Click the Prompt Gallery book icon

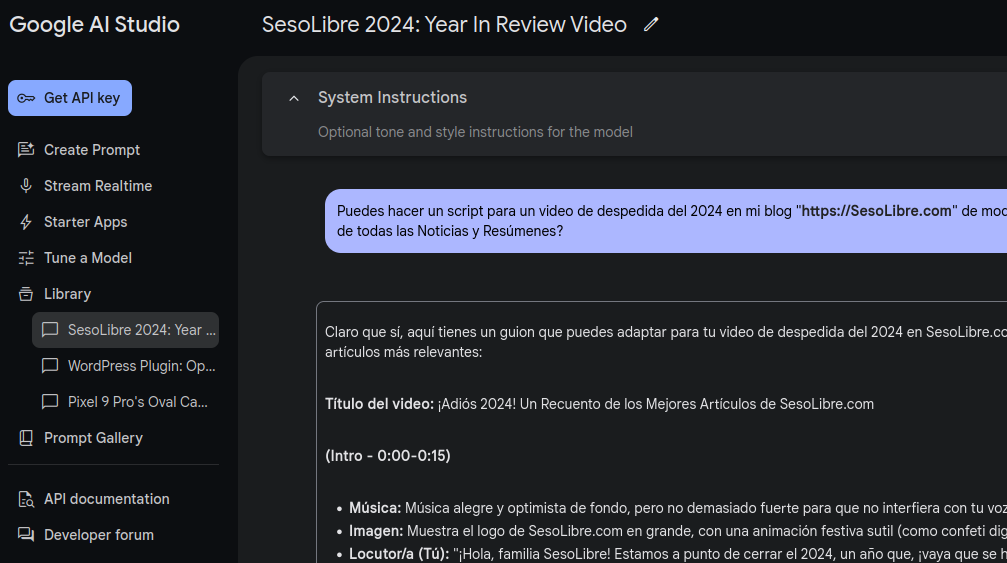(26, 438)
